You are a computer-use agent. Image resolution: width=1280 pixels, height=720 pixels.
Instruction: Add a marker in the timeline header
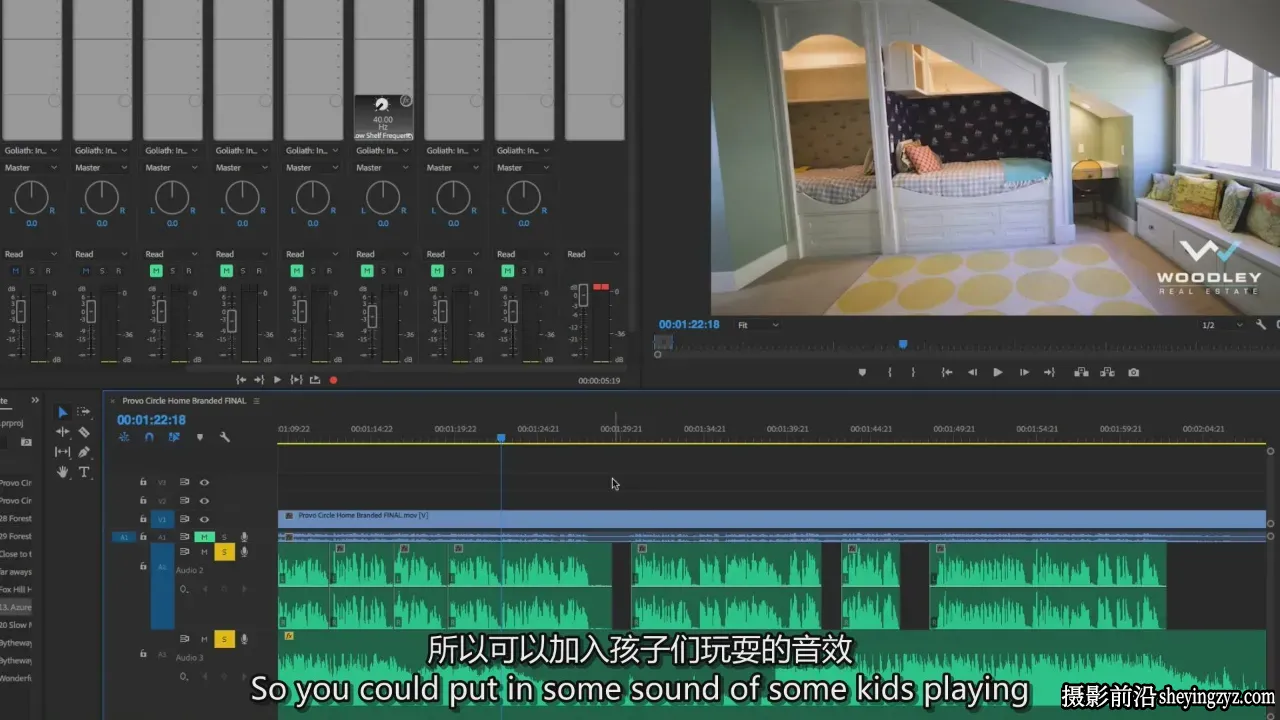199,437
